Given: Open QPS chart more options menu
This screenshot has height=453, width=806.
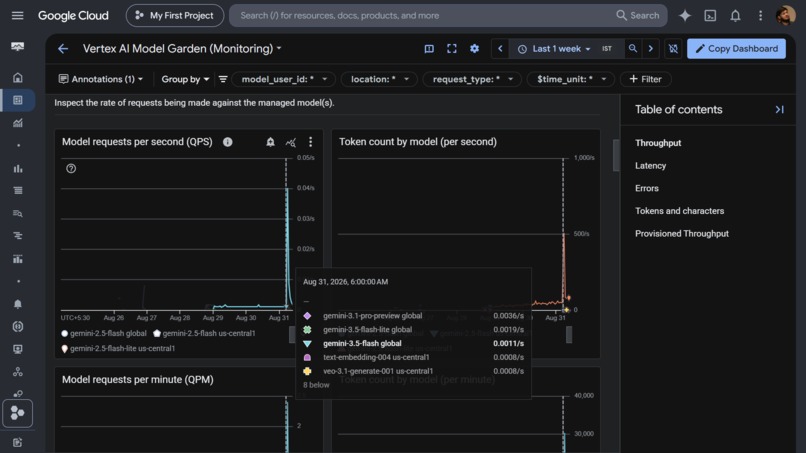Looking at the screenshot, I should click(x=310, y=142).
